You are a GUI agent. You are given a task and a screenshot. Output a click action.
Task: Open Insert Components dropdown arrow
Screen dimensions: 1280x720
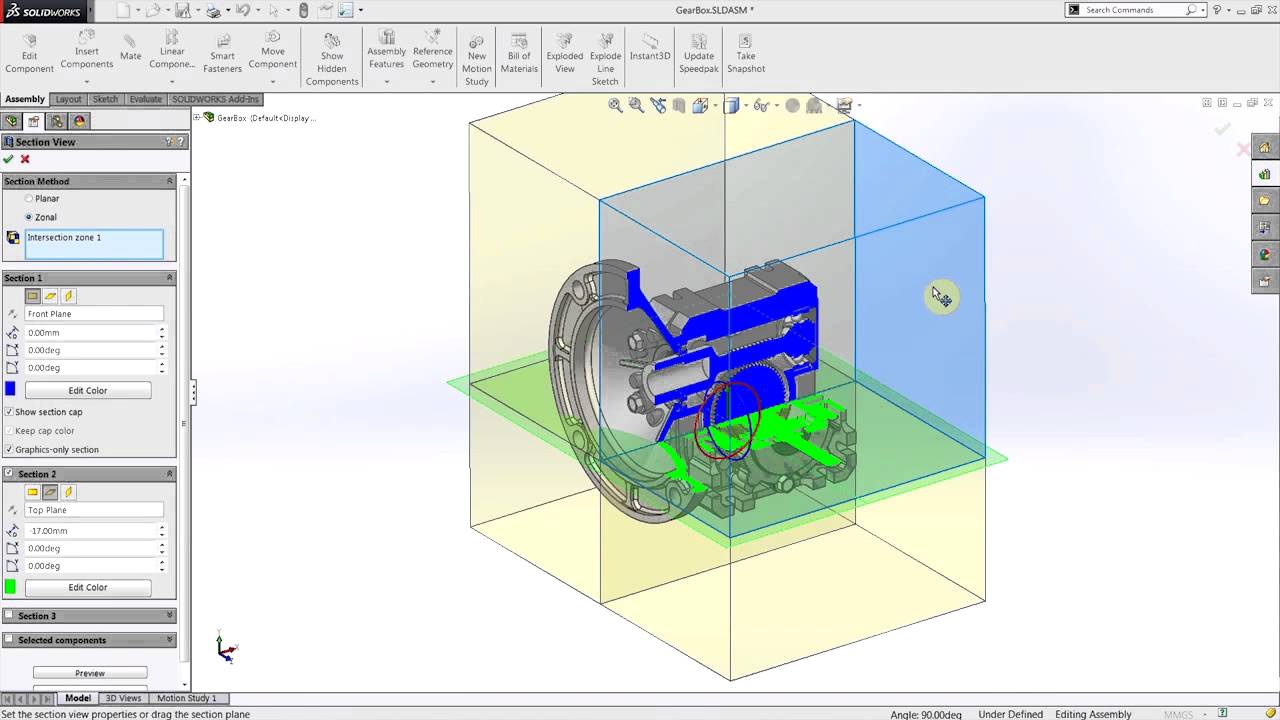[x=86, y=82]
